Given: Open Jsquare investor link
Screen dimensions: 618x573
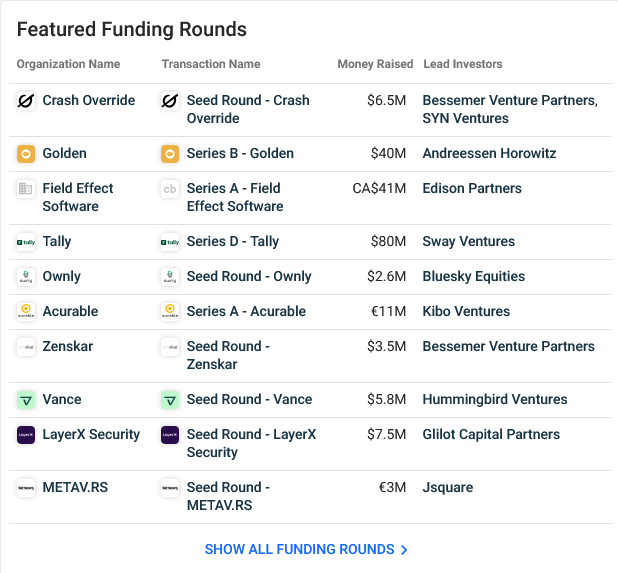Looking at the screenshot, I should click(x=448, y=487).
